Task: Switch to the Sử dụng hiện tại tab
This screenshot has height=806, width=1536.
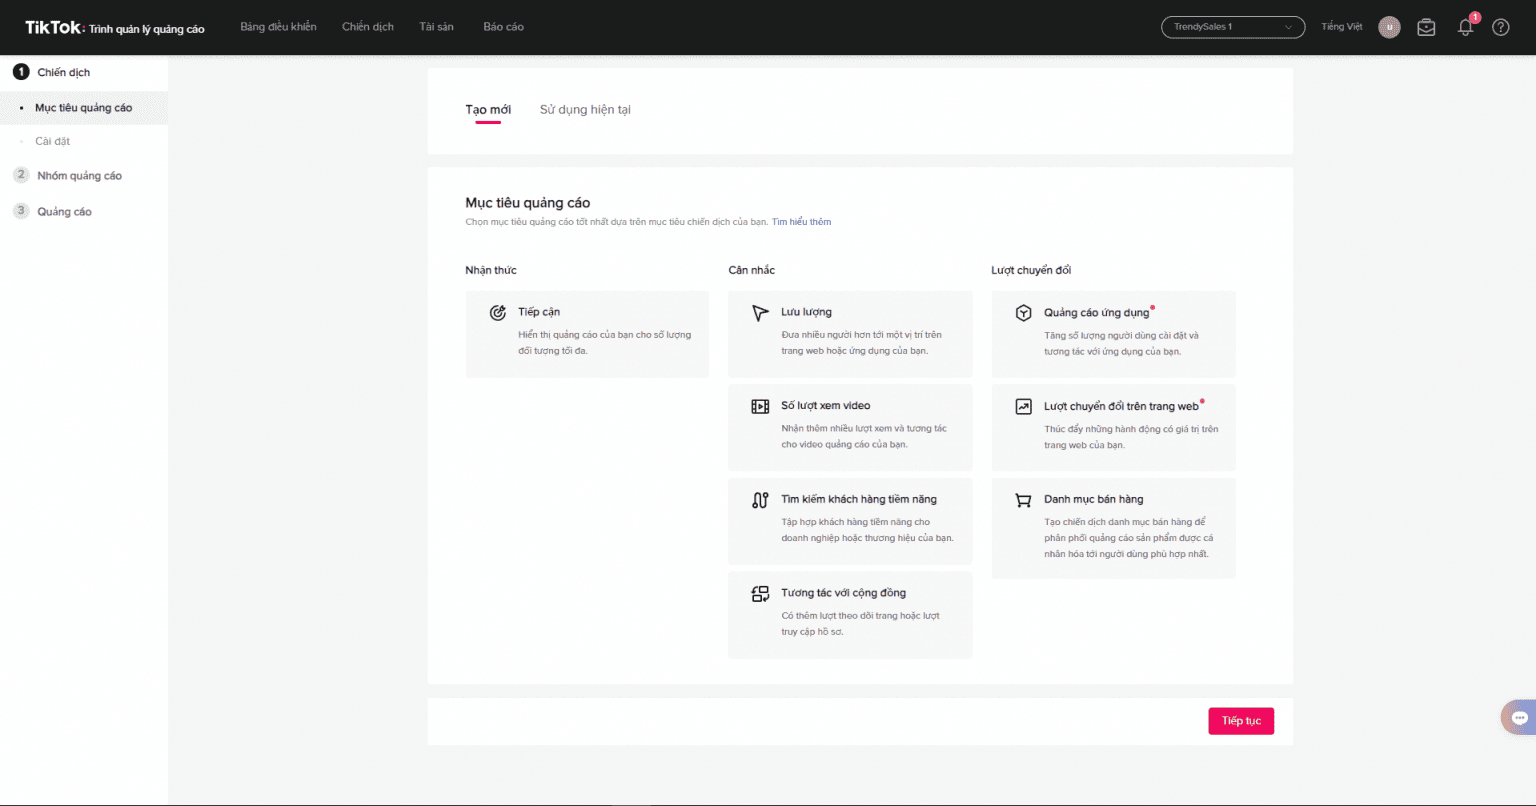Action: [585, 110]
